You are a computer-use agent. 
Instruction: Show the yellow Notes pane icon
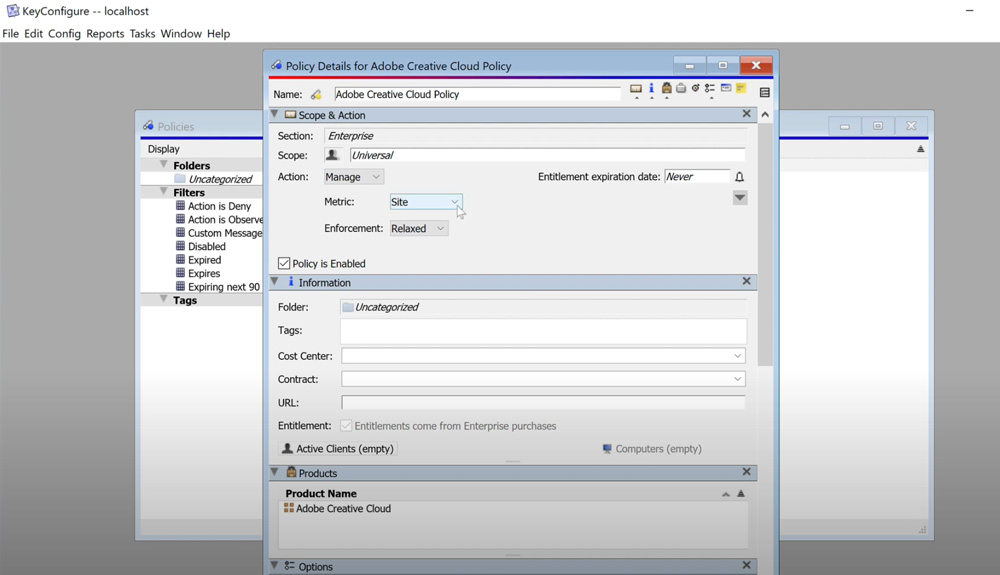pyautogui.click(x=741, y=88)
